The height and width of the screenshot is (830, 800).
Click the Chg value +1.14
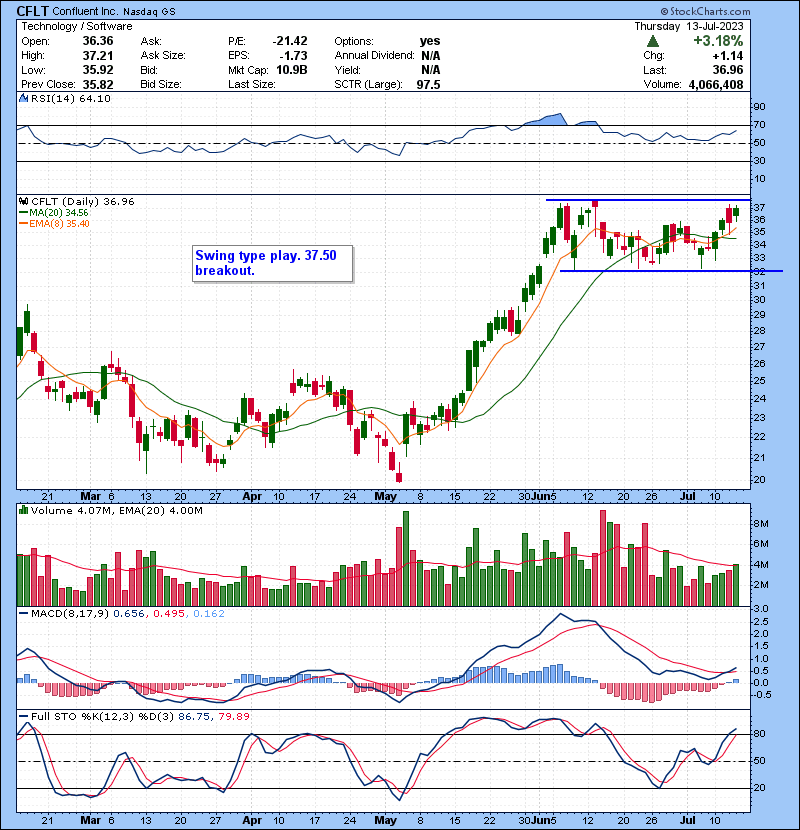[728, 56]
